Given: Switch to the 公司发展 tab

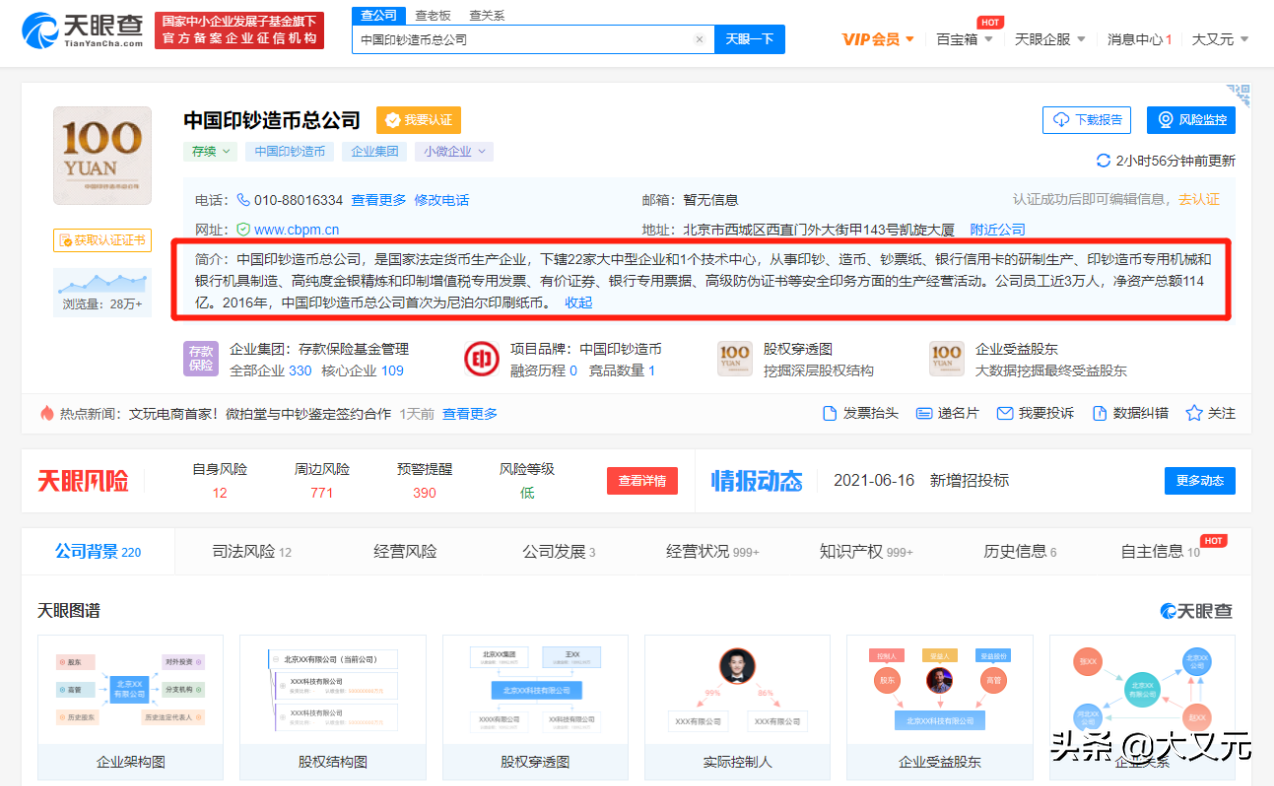Looking at the screenshot, I should 559,551.
